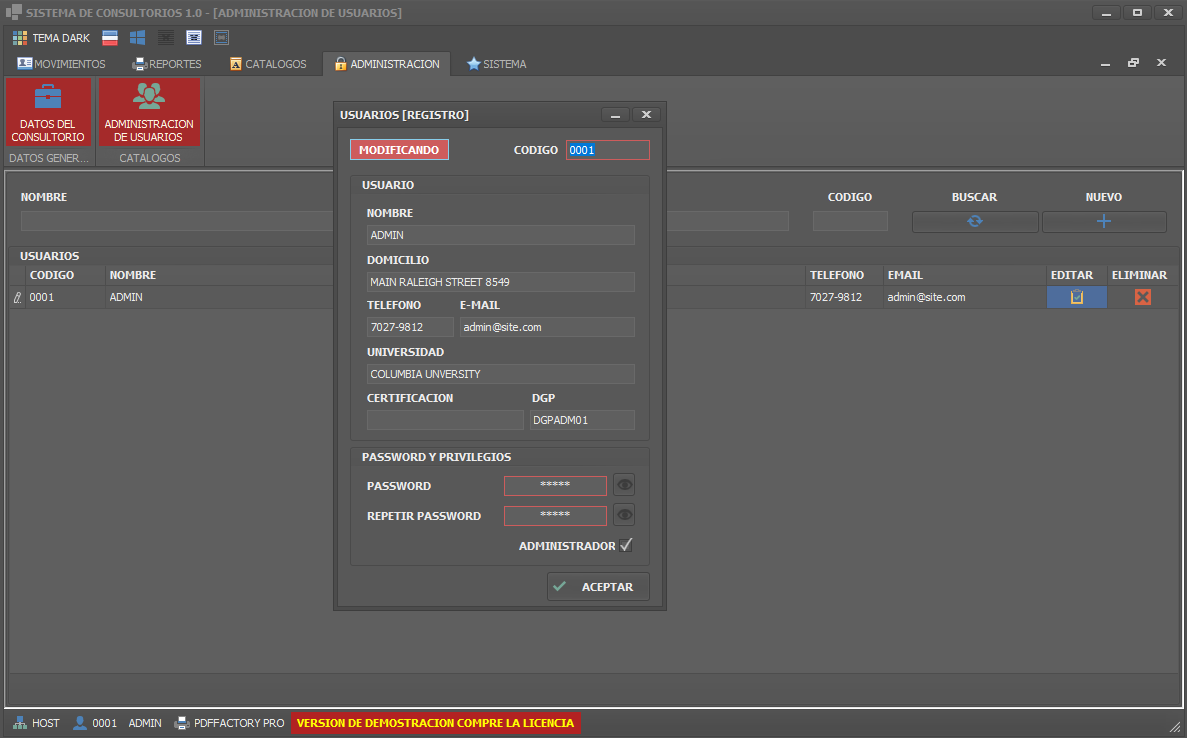This screenshot has width=1187, height=738.
Task: Click the red delete X for user 0001
Action: pos(1142,297)
